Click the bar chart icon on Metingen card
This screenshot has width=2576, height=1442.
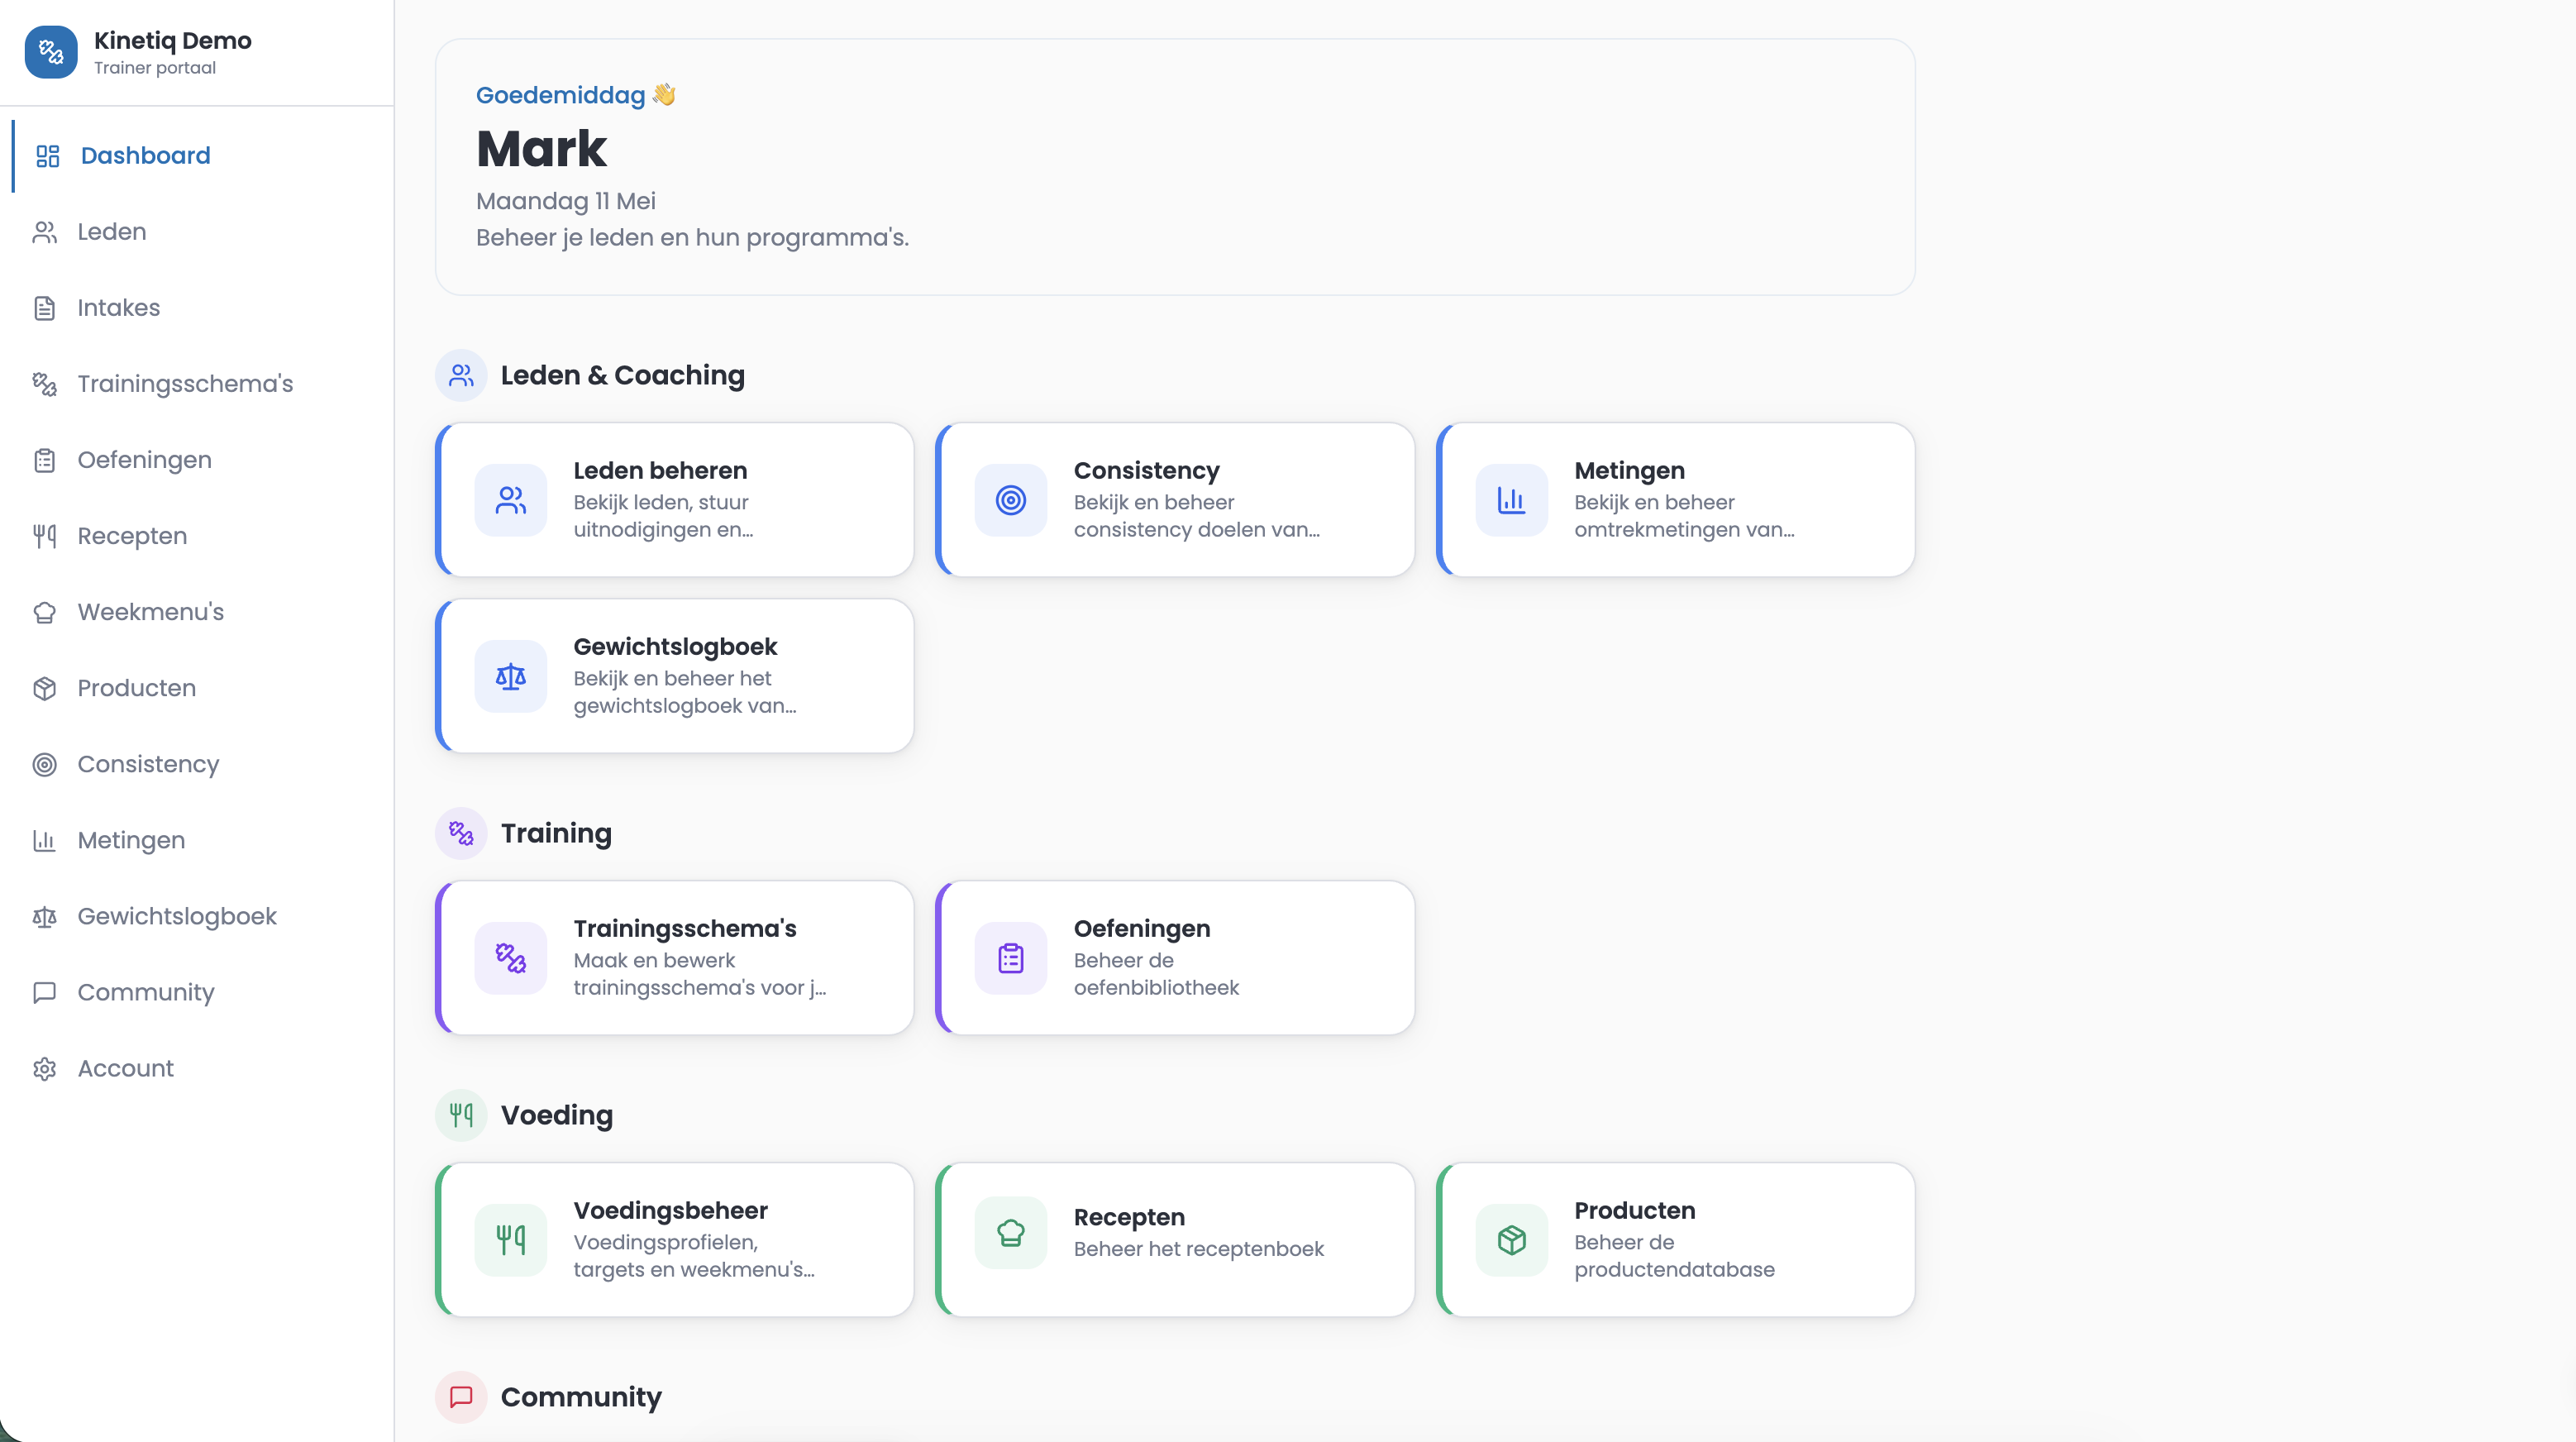(x=1512, y=500)
